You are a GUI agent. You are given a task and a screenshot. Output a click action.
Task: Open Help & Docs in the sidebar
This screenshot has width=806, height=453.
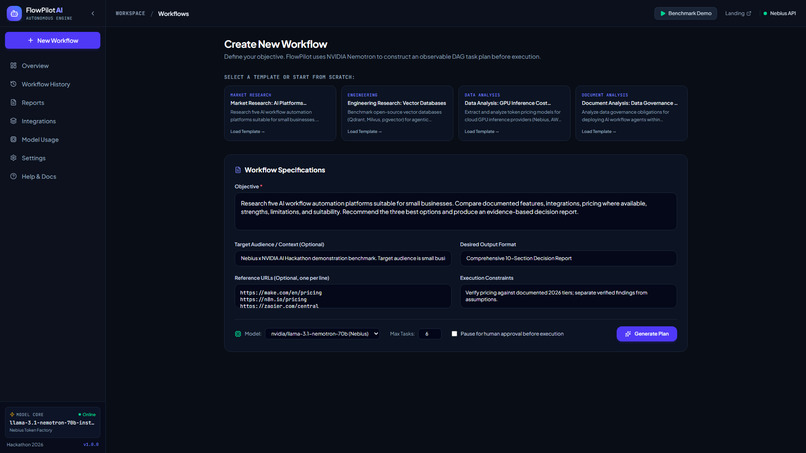tap(52, 177)
